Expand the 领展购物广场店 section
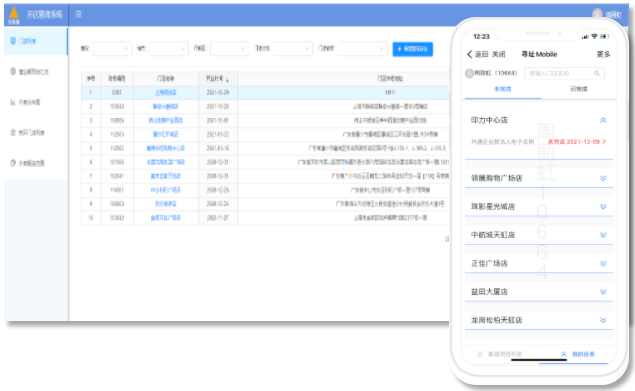The image size is (635, 391). 603,178
